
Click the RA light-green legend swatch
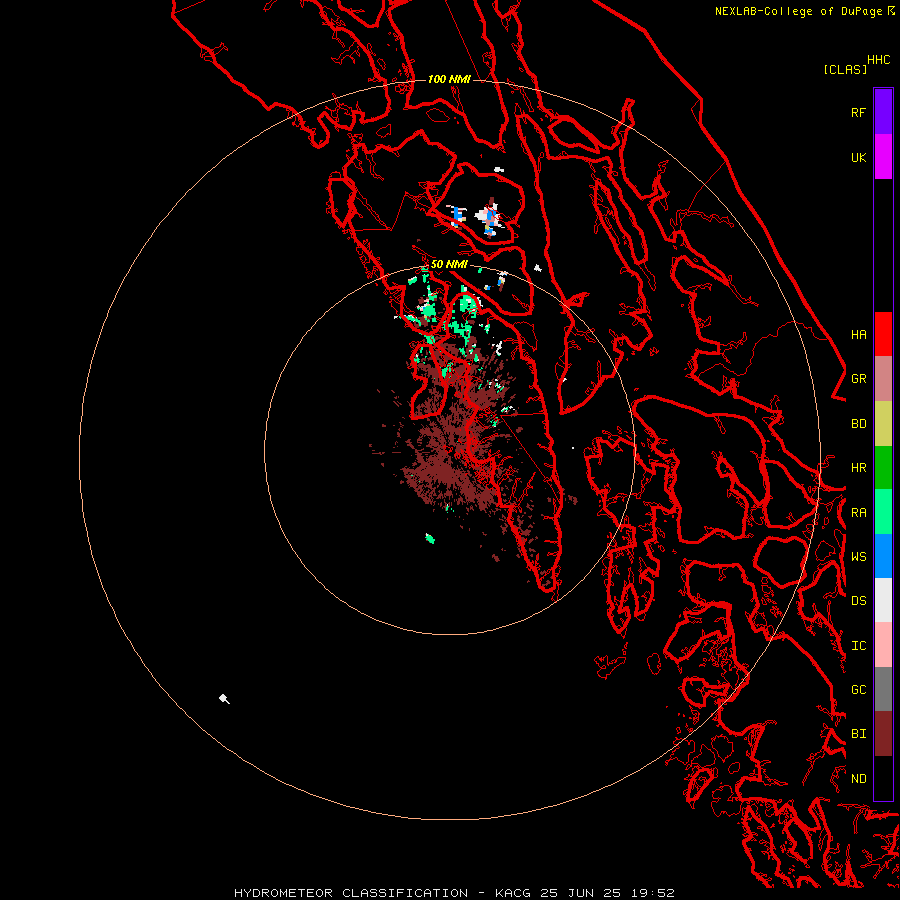click(x=883, y=512)
